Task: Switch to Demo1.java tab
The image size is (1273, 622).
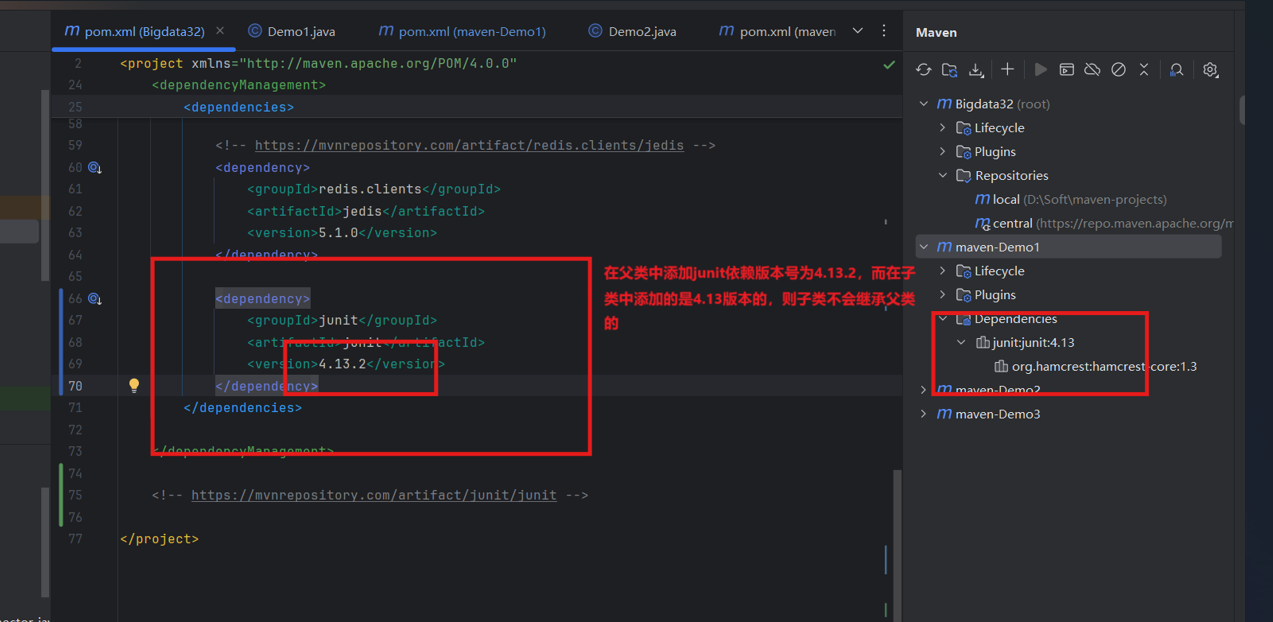Action: point(292,31)
